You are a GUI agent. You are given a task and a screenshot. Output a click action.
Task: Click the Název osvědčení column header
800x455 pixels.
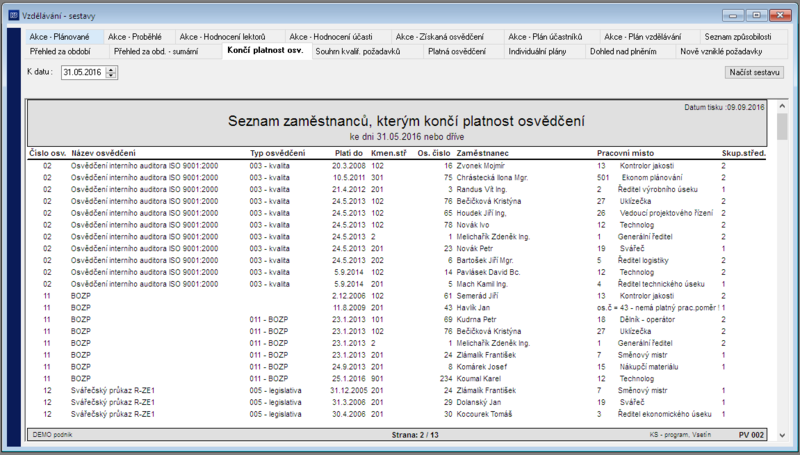[x=104, y=153]
